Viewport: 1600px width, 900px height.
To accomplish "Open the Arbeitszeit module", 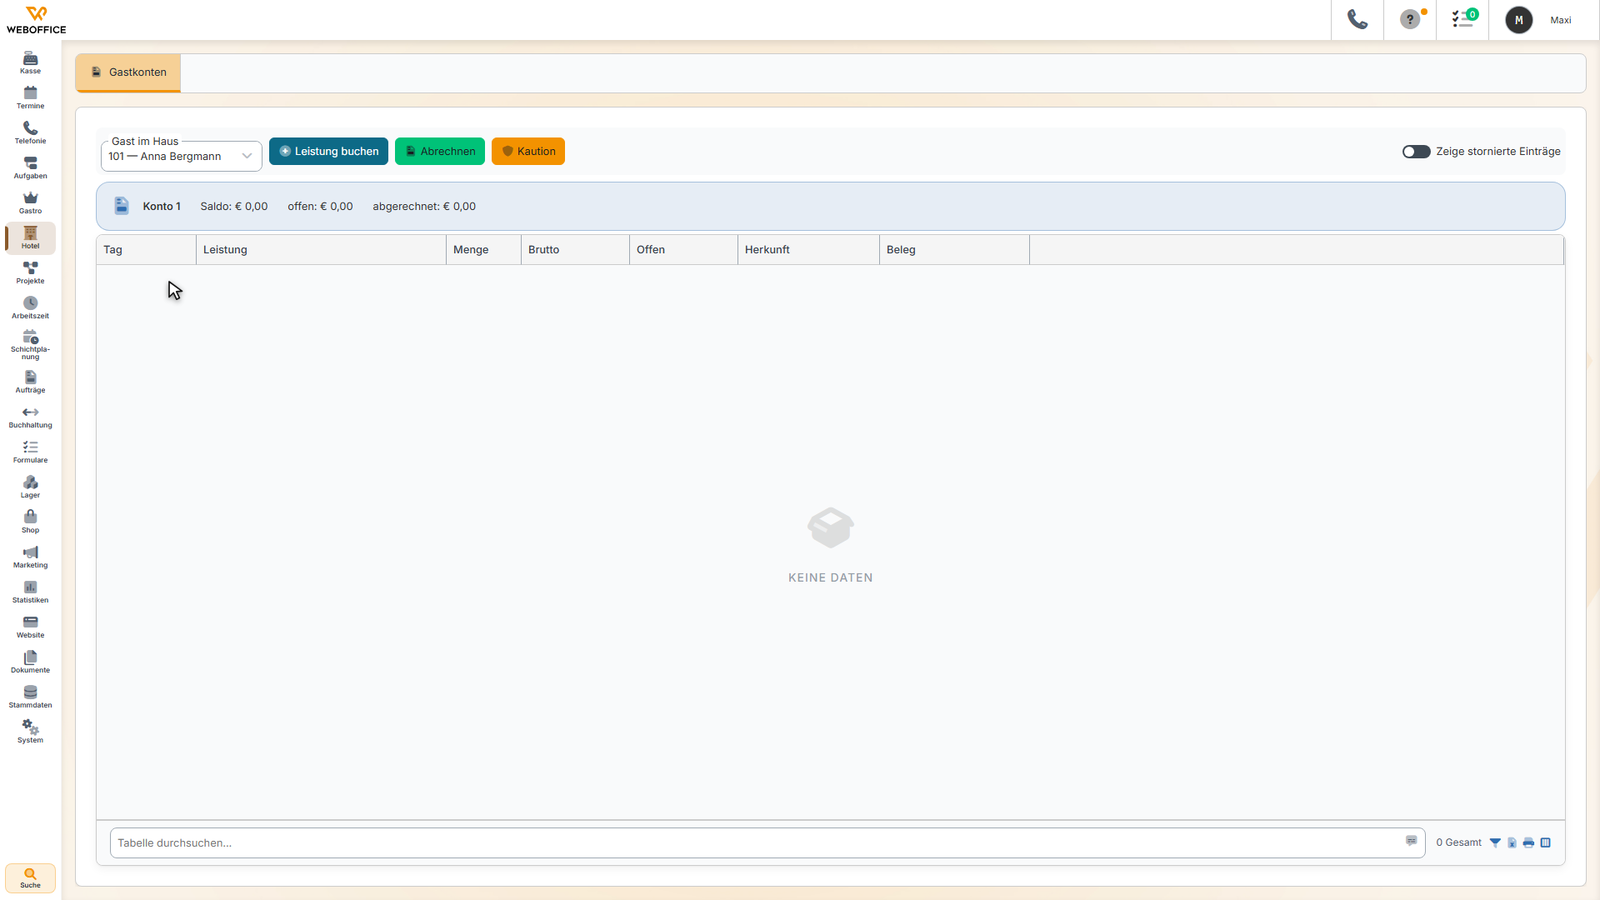I will click(30, 308).
